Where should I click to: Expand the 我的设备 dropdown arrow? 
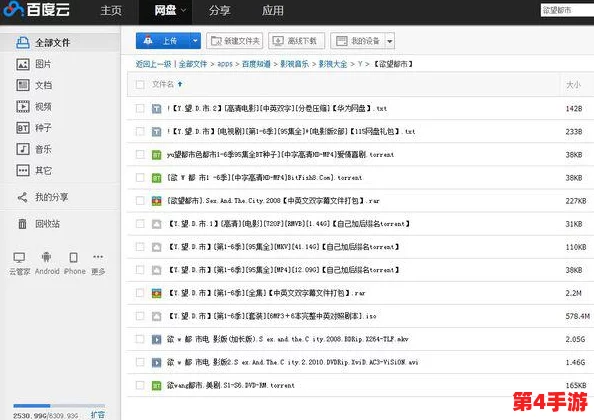(x=390, y=41)
